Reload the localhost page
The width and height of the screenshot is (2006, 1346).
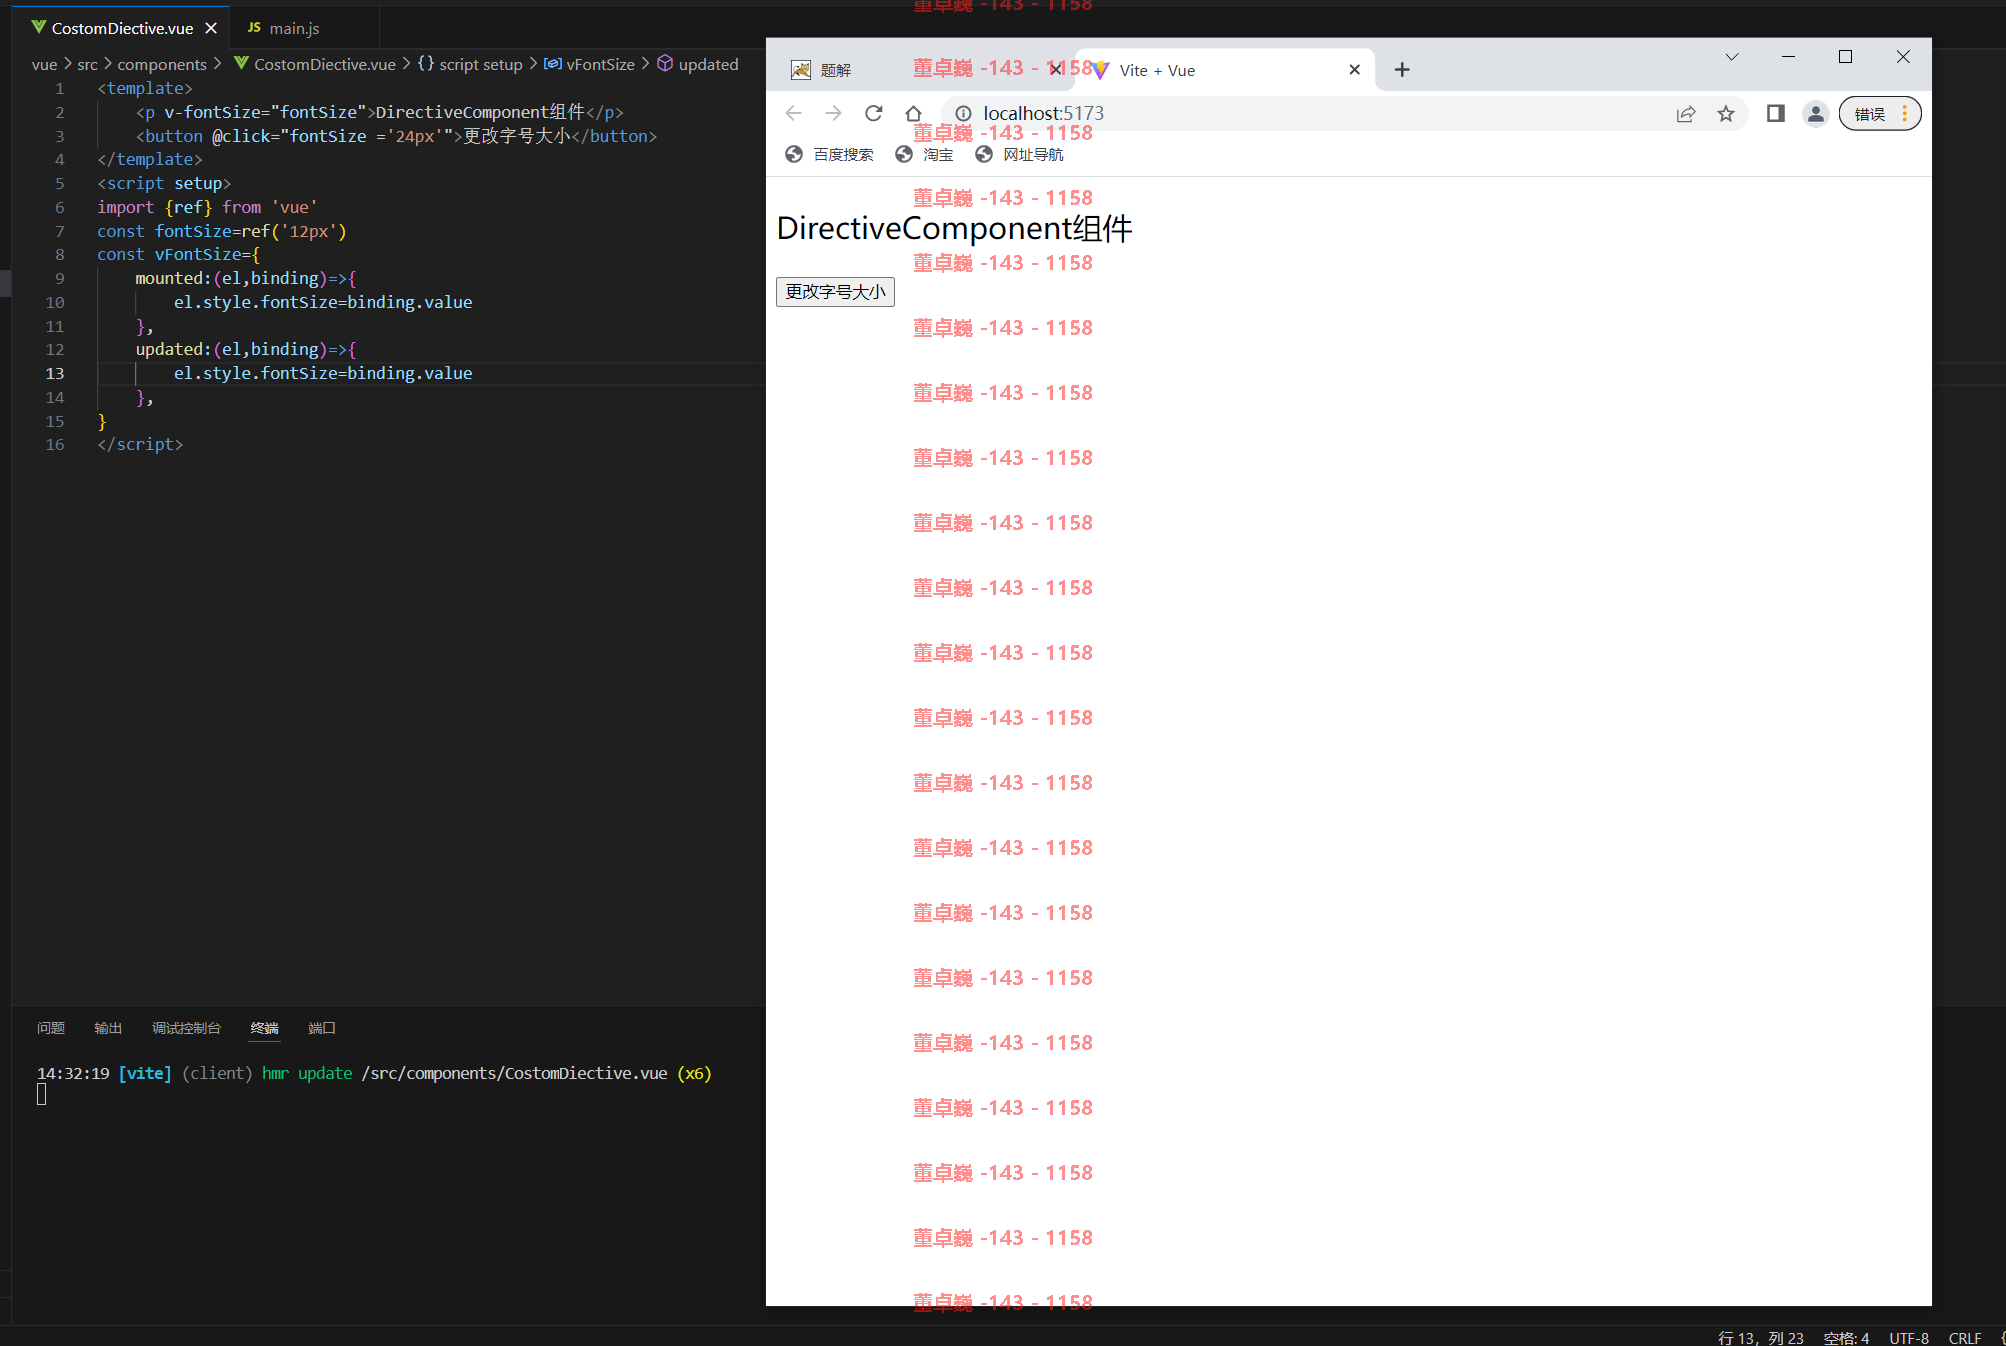point(873,113)
